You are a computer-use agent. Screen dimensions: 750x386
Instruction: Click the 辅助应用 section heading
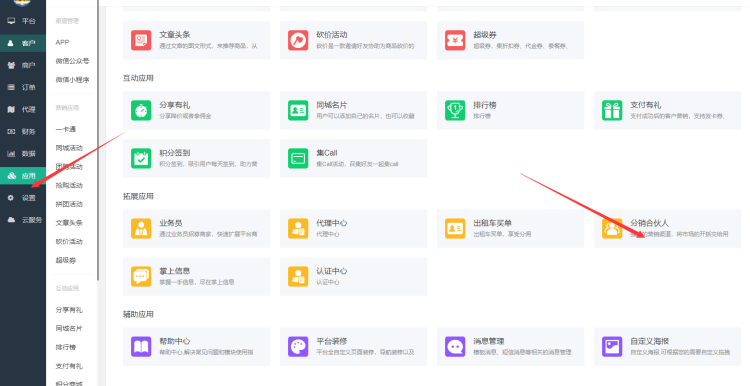[138, 314]
